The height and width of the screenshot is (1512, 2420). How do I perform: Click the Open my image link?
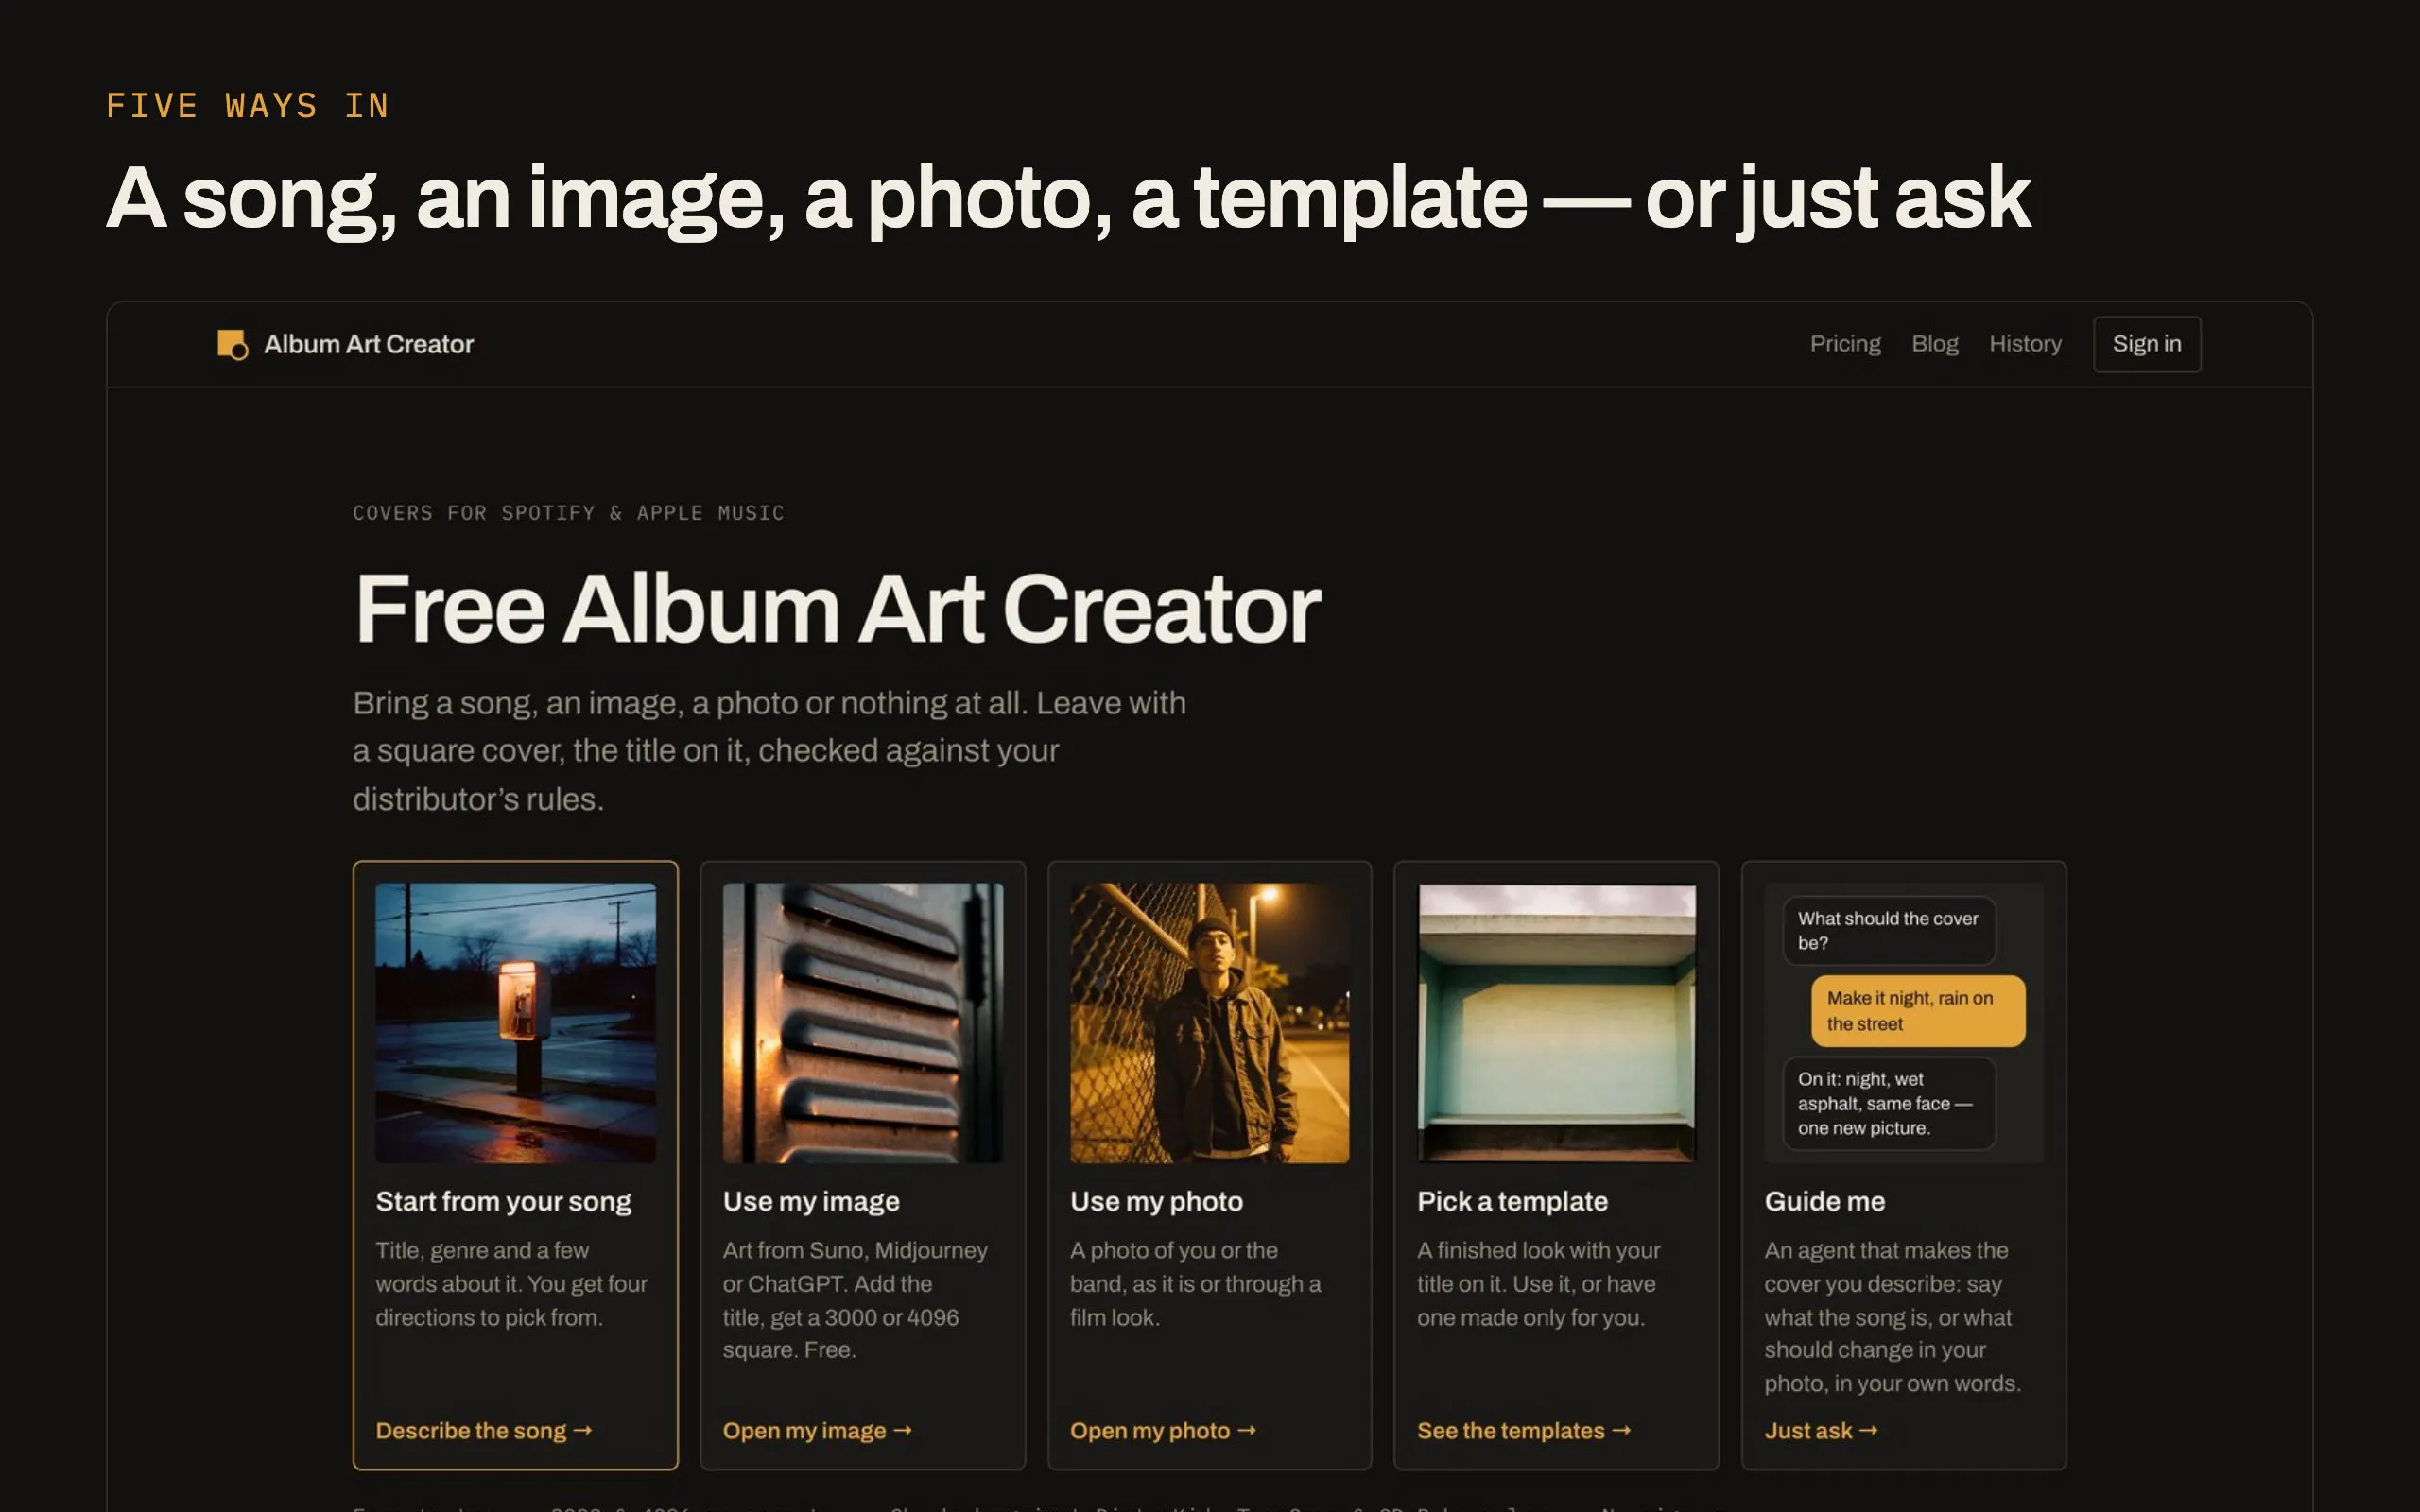pyautogui.click(x=817, y=1430)
